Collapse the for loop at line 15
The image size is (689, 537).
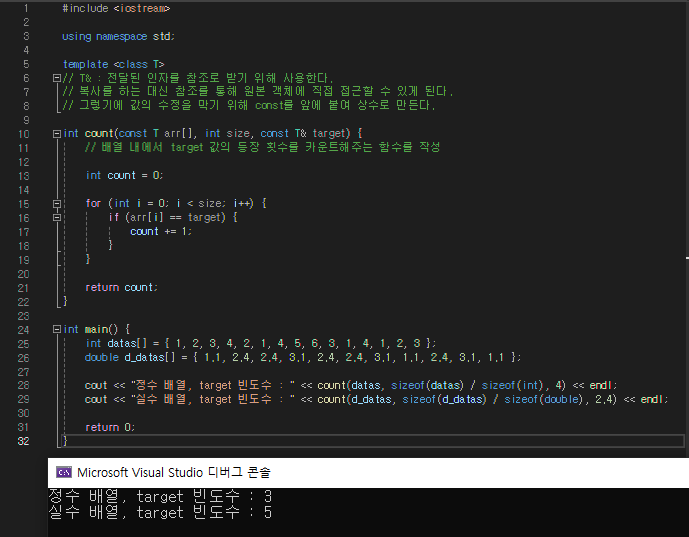(x=57, y=203)
